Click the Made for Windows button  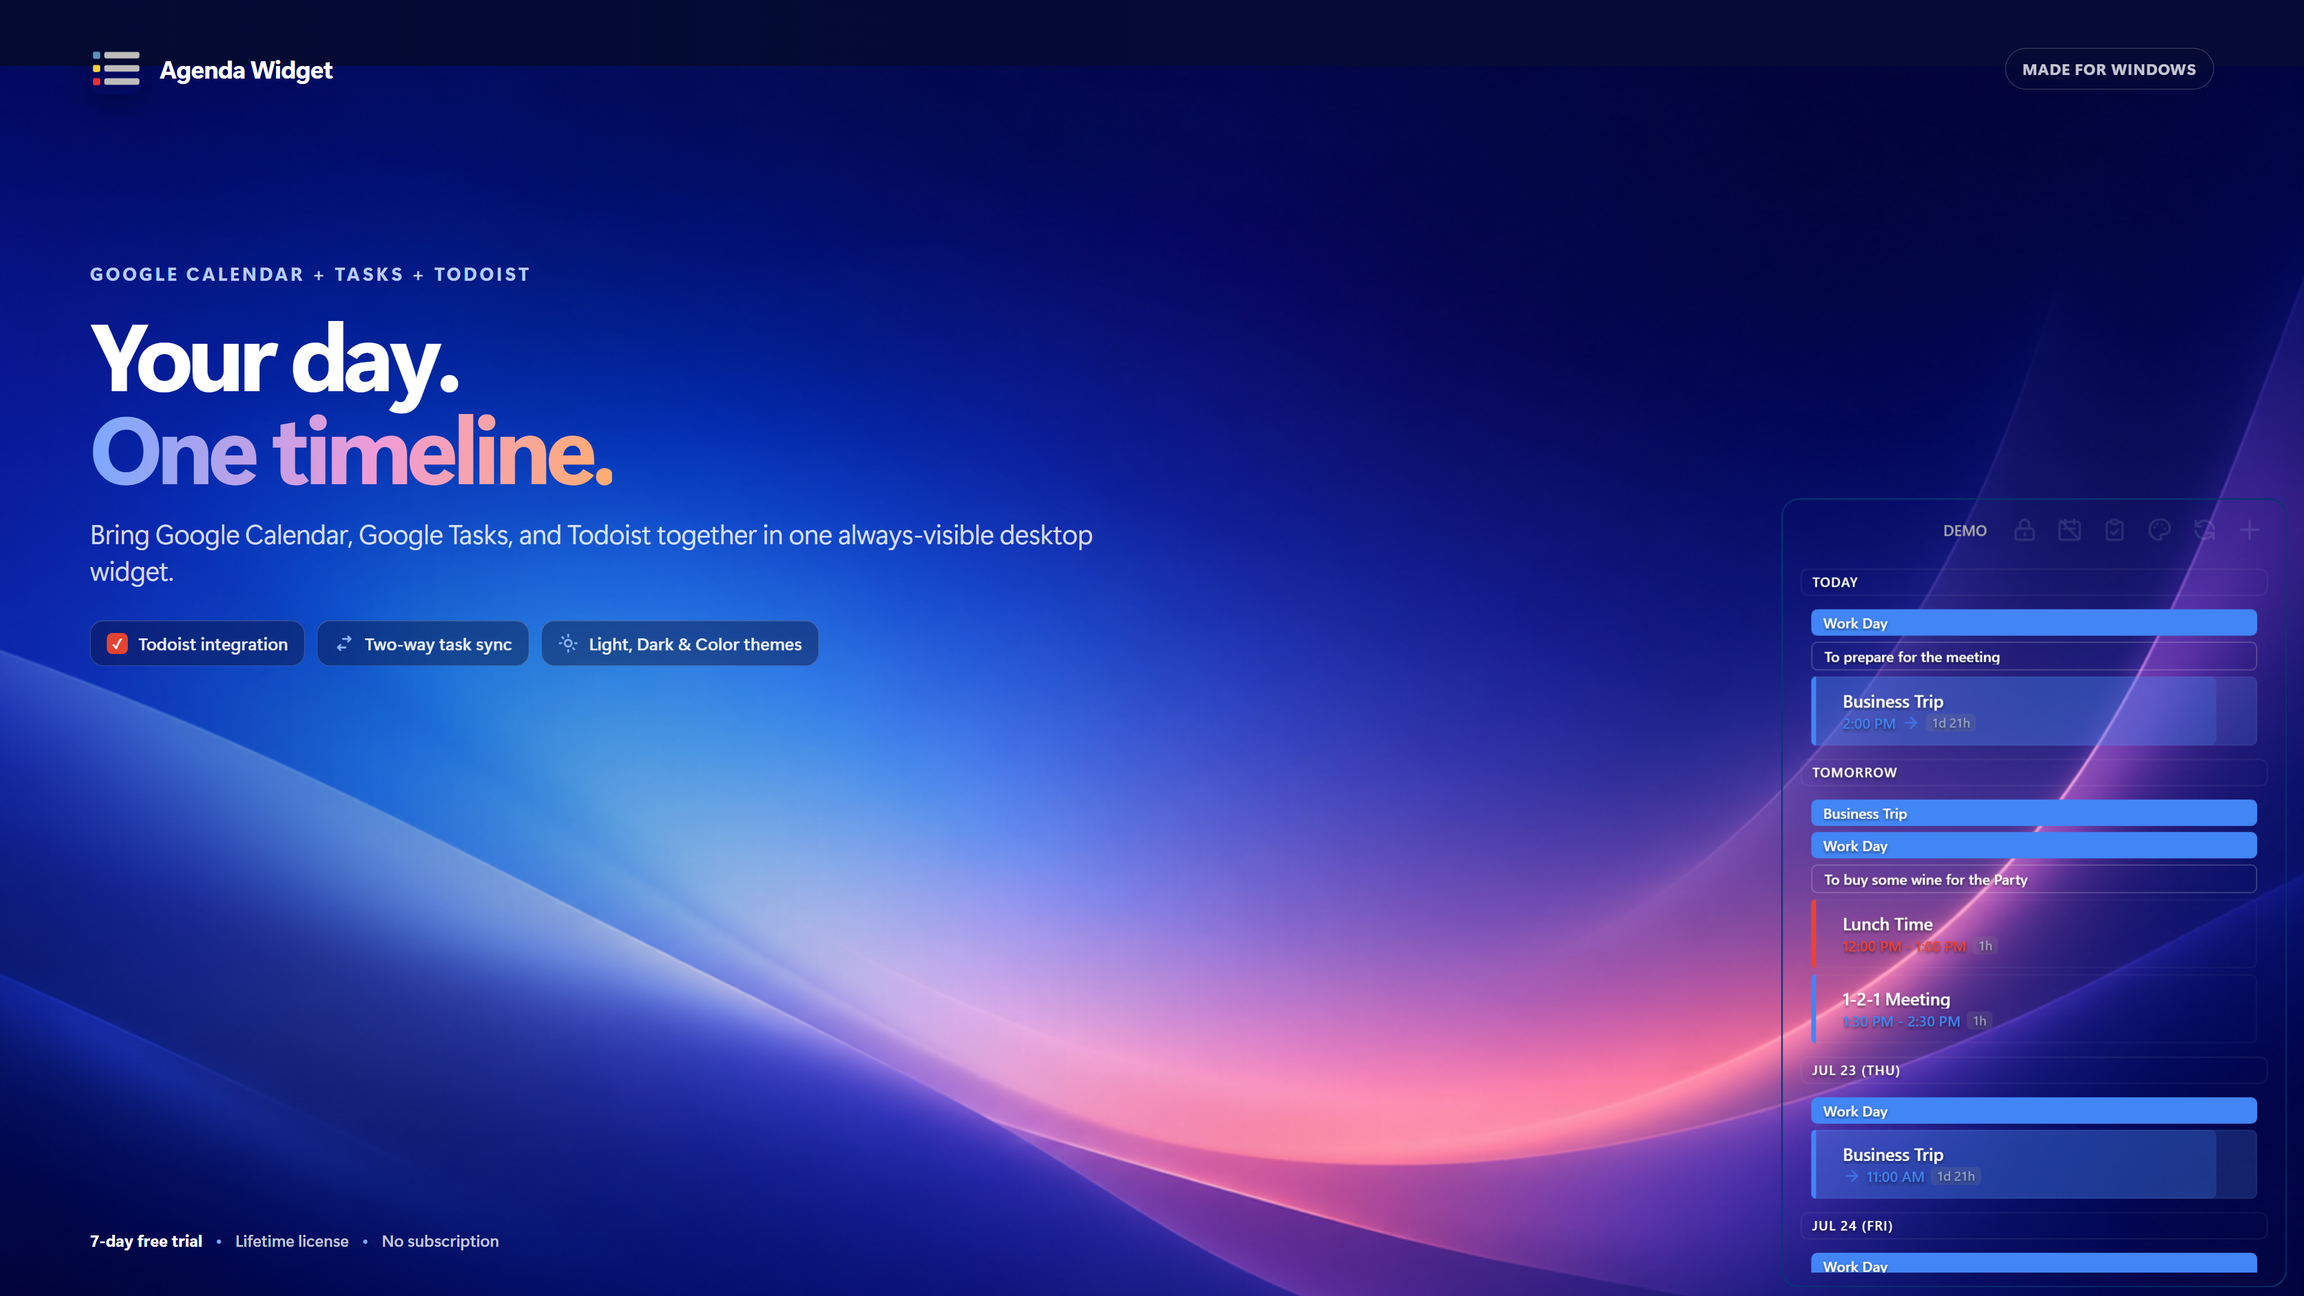pos(2109,69)
